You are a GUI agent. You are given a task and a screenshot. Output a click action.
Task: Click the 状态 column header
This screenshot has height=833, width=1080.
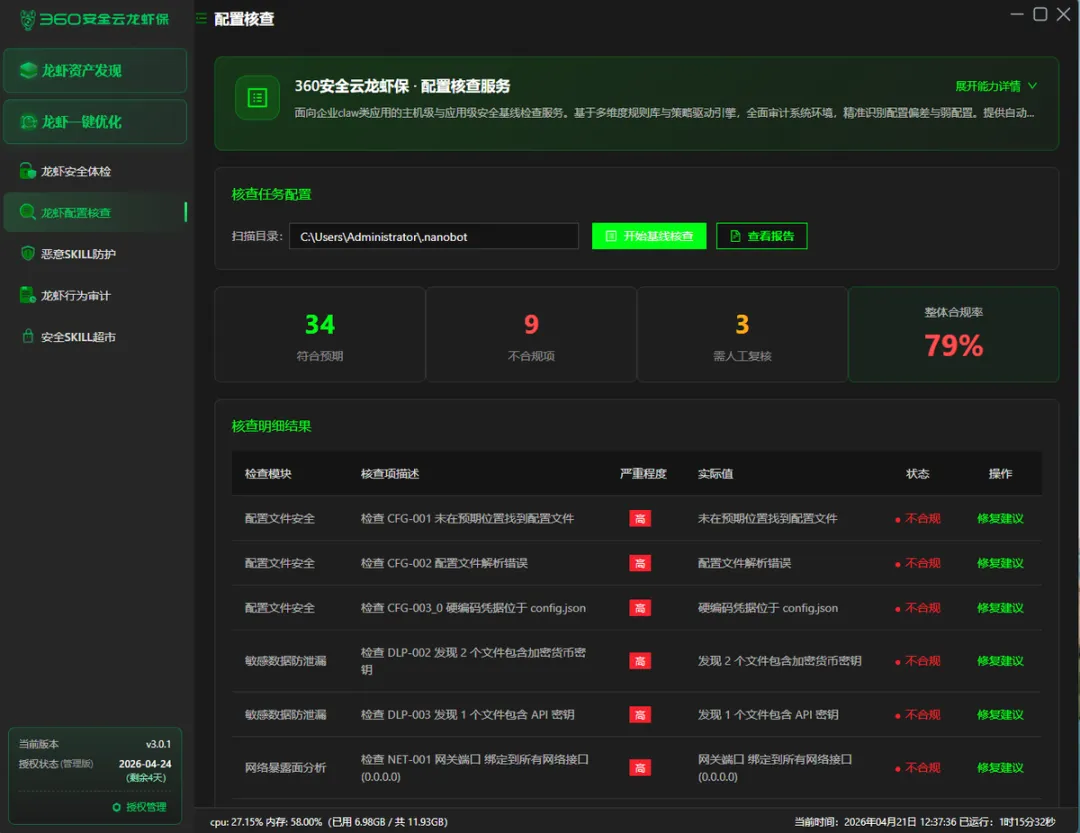(917, 473)
